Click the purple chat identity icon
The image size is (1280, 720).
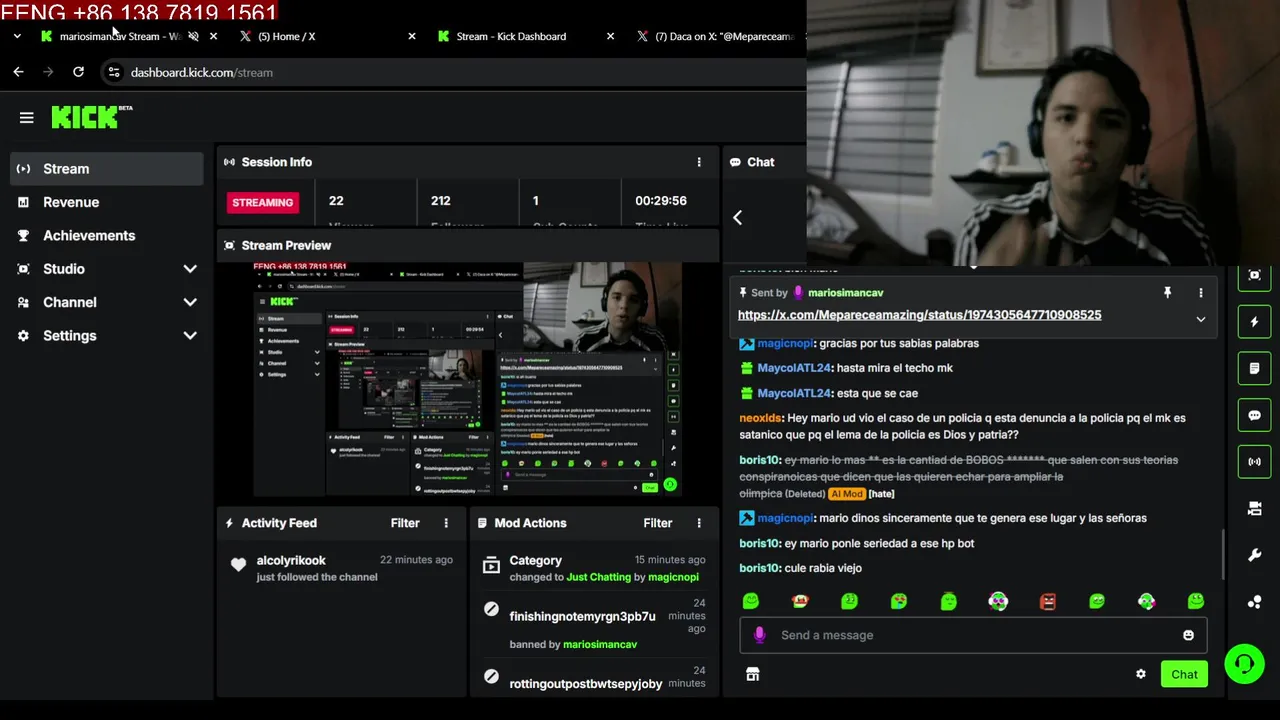[x=760, y=635]
